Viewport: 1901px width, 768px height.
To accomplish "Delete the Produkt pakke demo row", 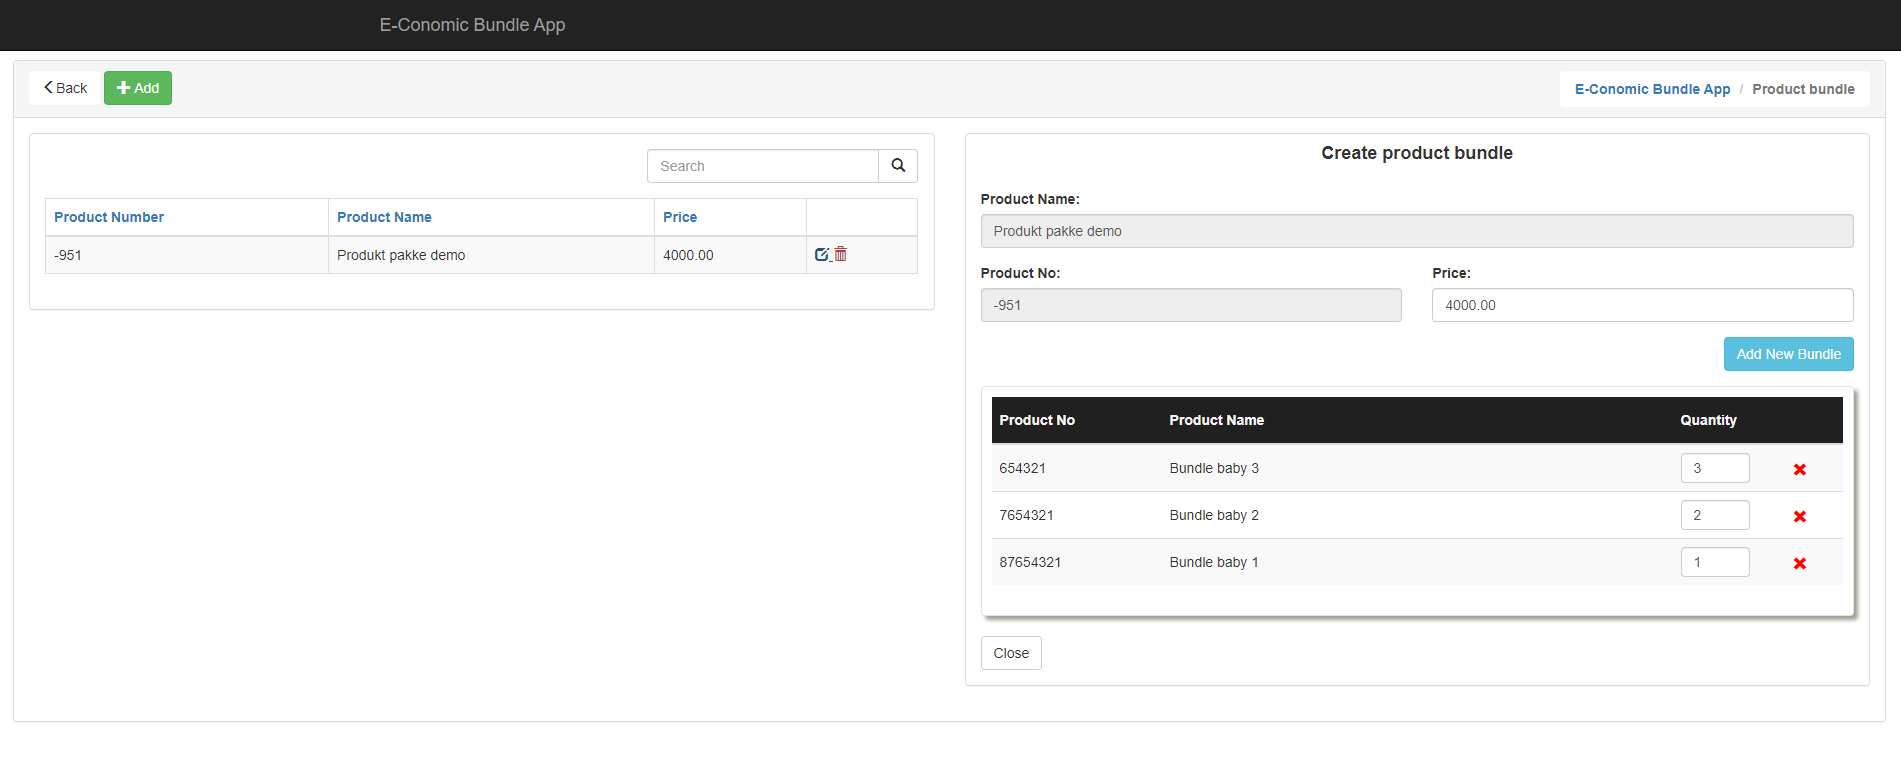I will point(841,255).
